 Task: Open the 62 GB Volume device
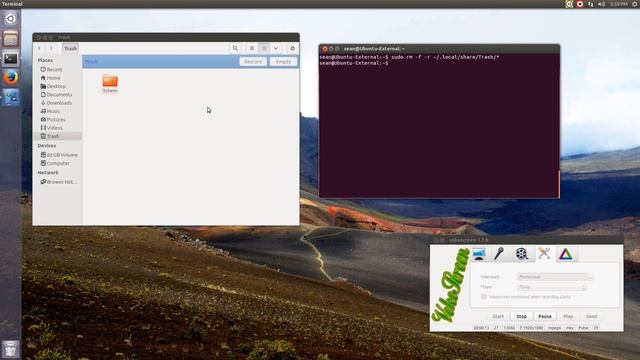(59, 155)
